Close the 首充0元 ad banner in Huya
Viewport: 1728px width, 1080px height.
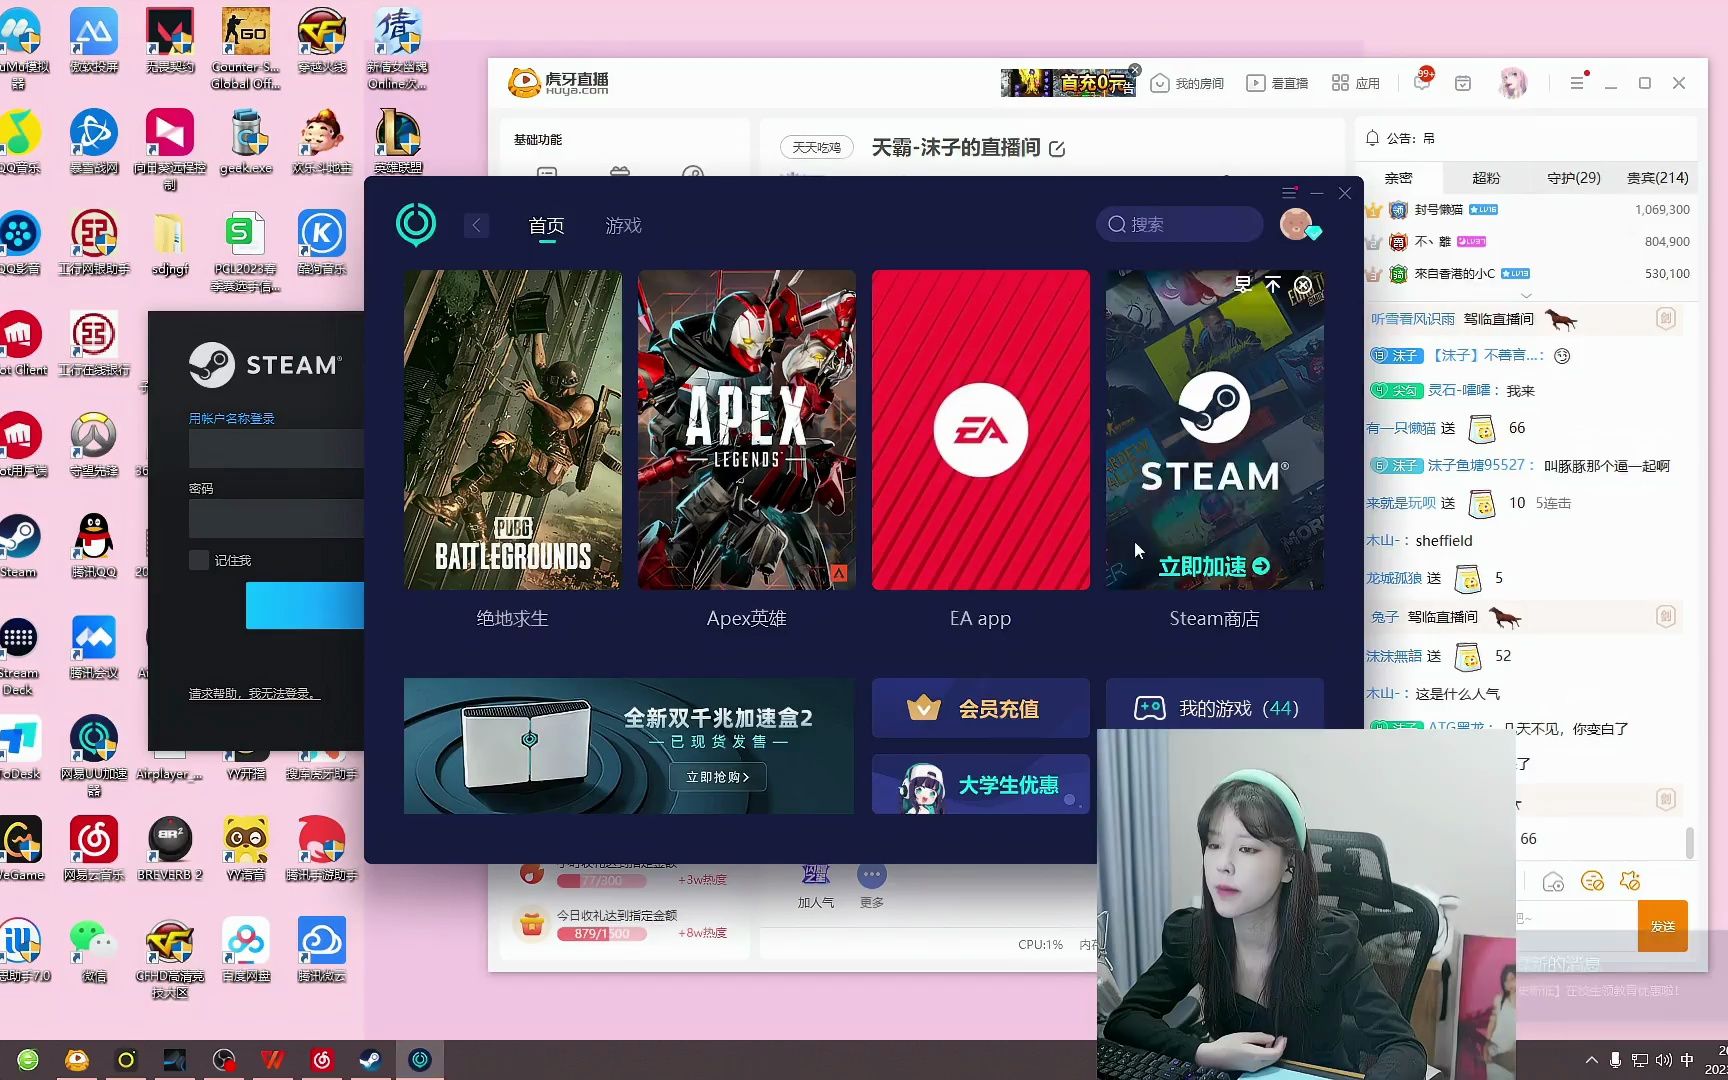1135,70
